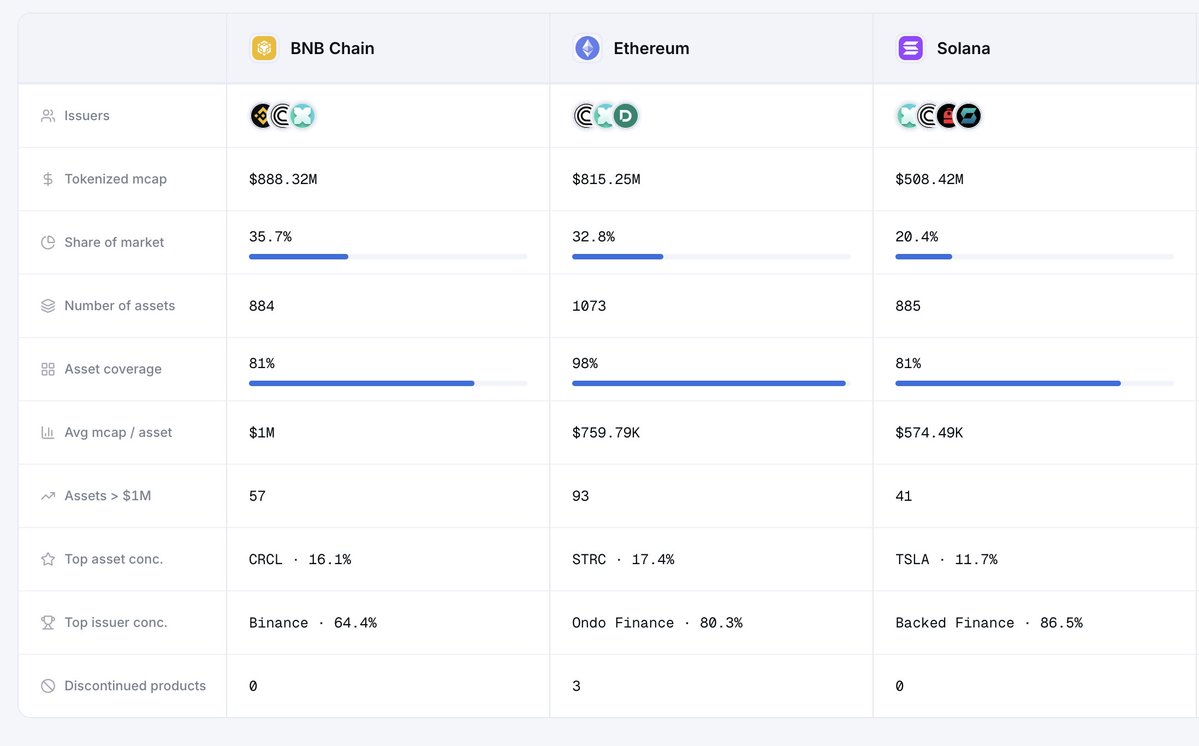Click the people icon beside Issuers

pos(47,115)
